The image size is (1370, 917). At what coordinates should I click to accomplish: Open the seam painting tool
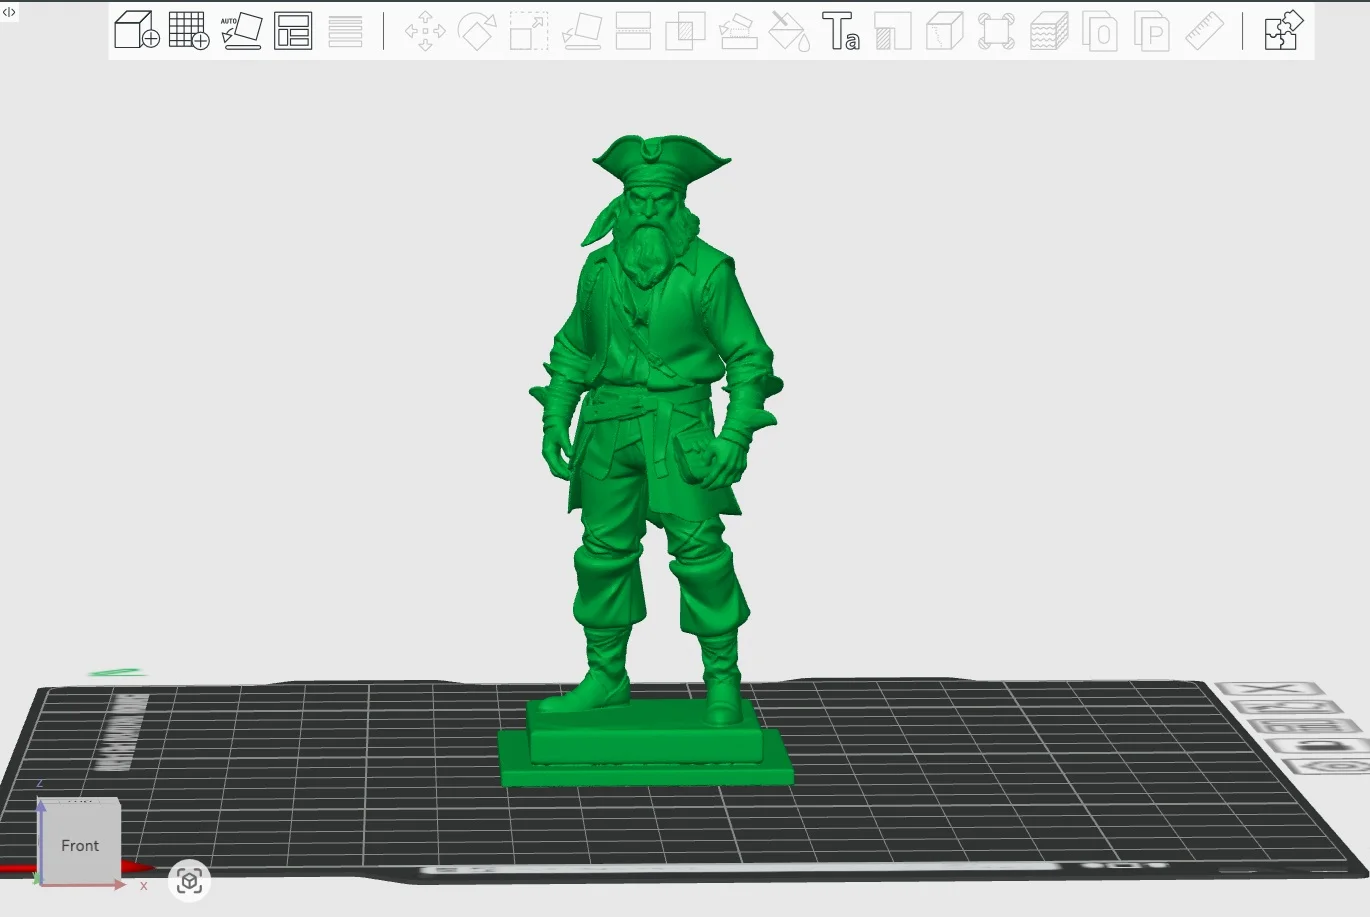click(893, 31)
